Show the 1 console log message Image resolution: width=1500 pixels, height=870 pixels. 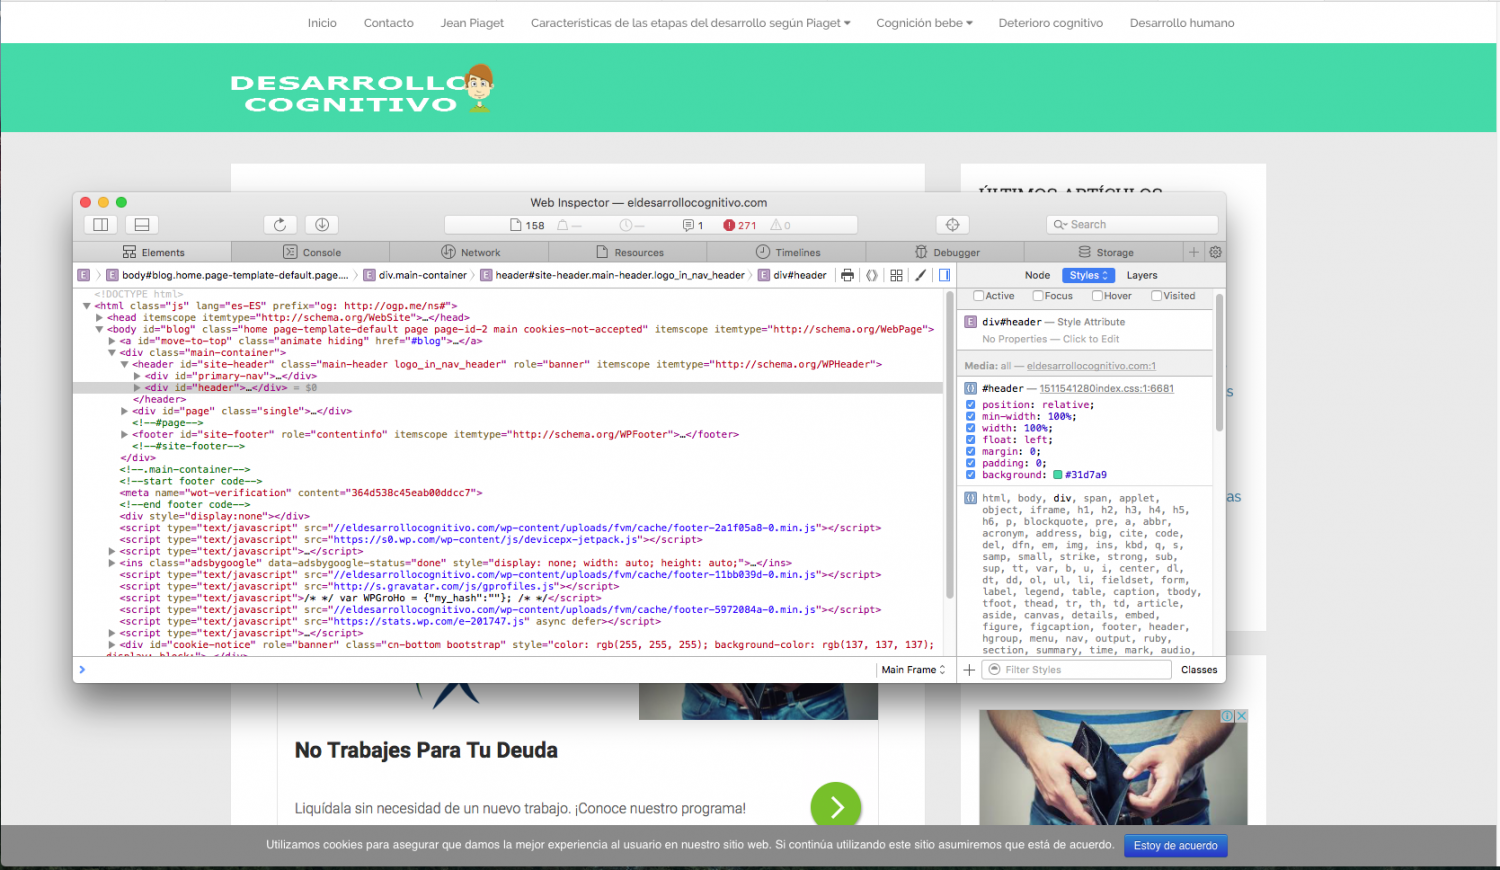(x=693, y=225)
